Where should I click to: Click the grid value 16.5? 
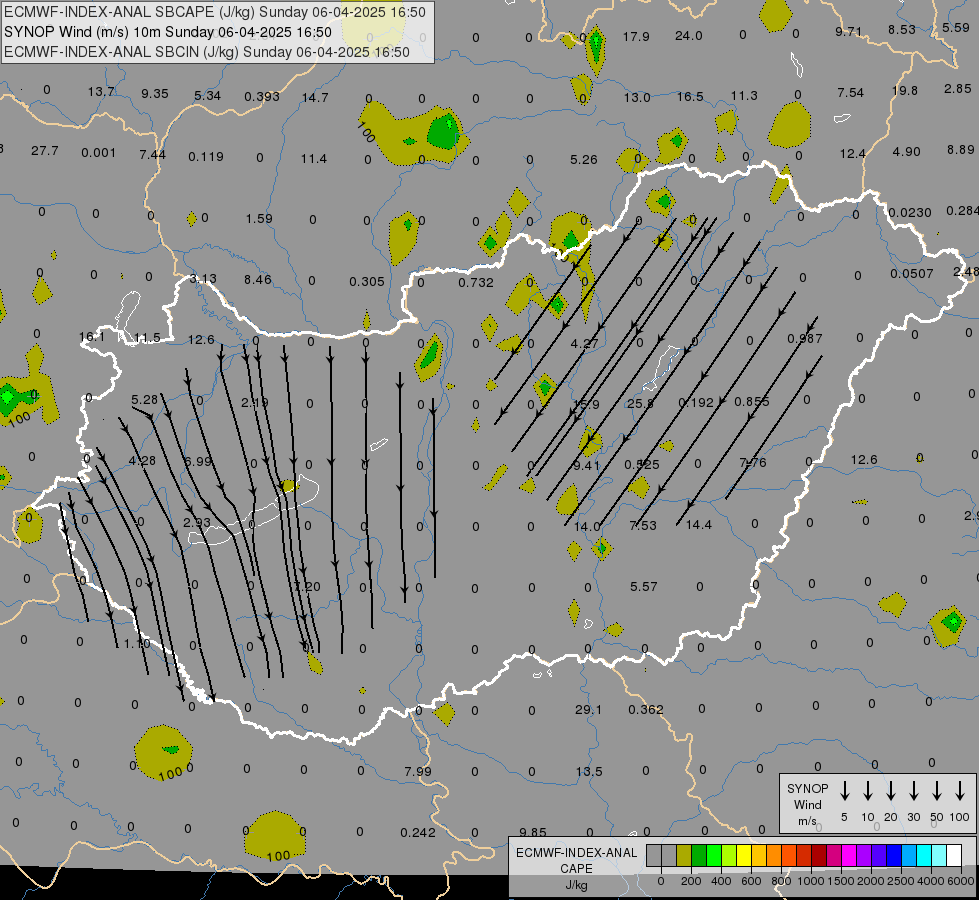point(690,96)
